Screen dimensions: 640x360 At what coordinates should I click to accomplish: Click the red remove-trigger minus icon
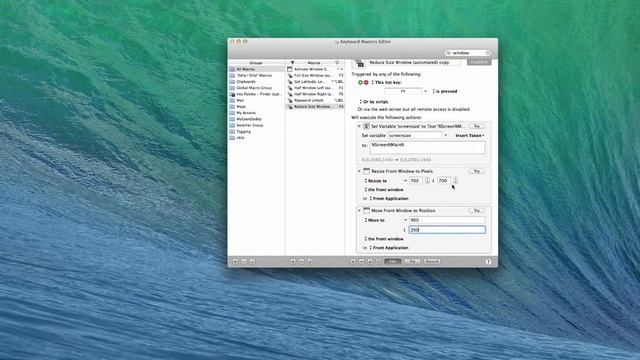tap(366, 82)
